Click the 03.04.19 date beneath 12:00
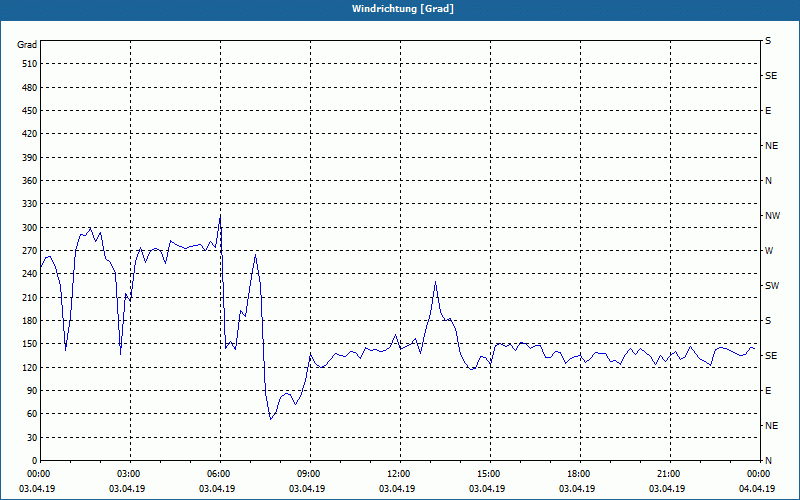Viewport: 800px width, 500px height. (397, 489)
